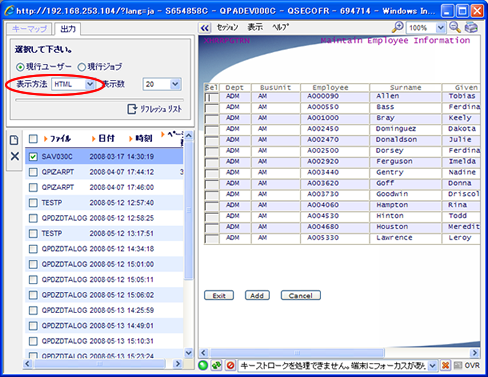Click the Cancel button

[301, 295]
